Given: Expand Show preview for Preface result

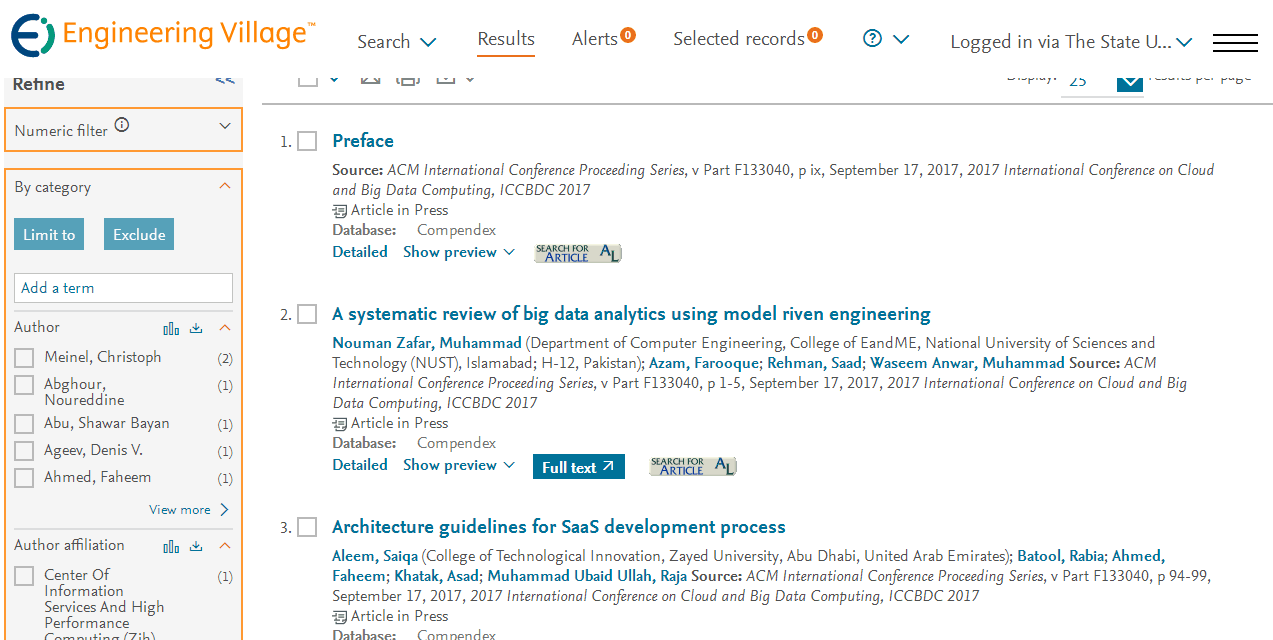Looking at the screenshot, I should pos(459,252).
